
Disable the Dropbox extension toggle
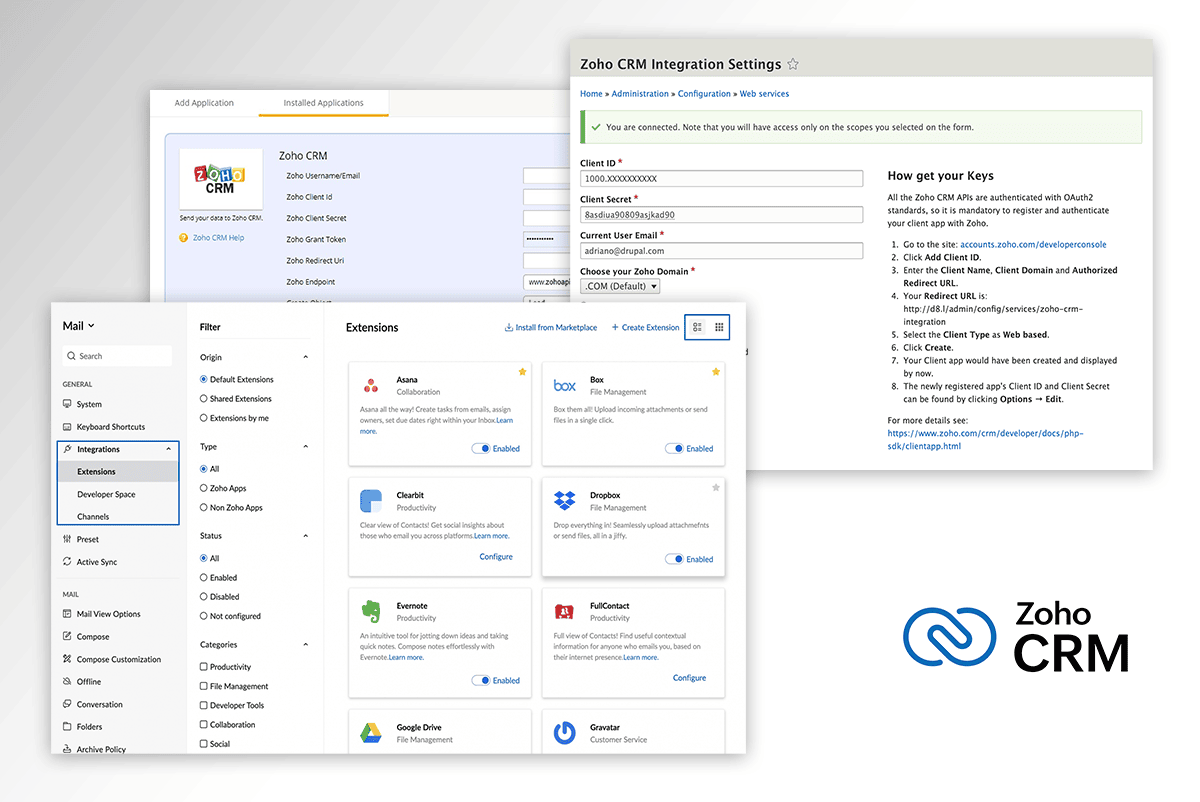click(x=674, y=559)
